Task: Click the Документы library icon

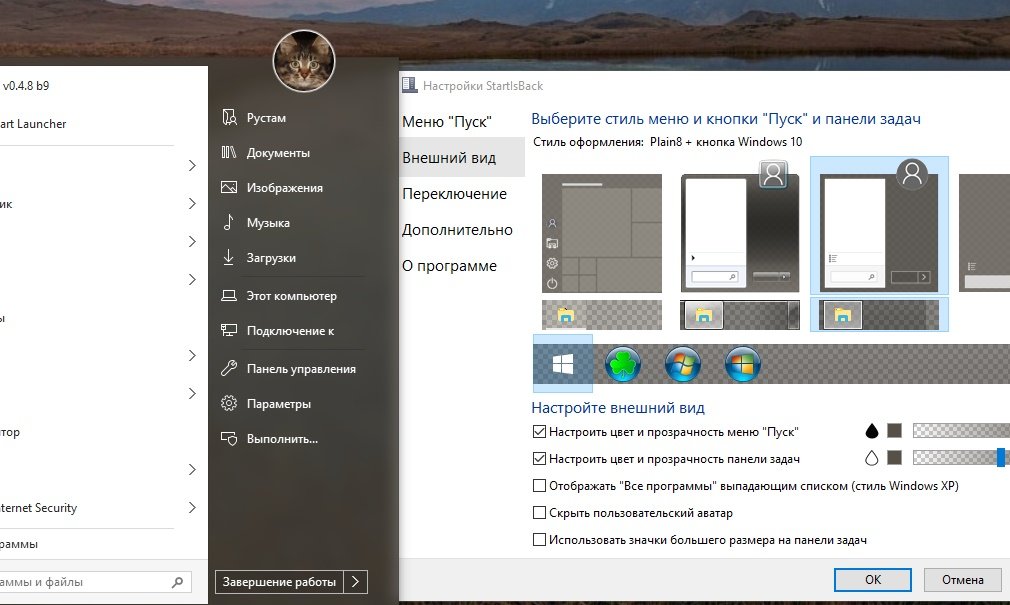Action: pos(229,152)
